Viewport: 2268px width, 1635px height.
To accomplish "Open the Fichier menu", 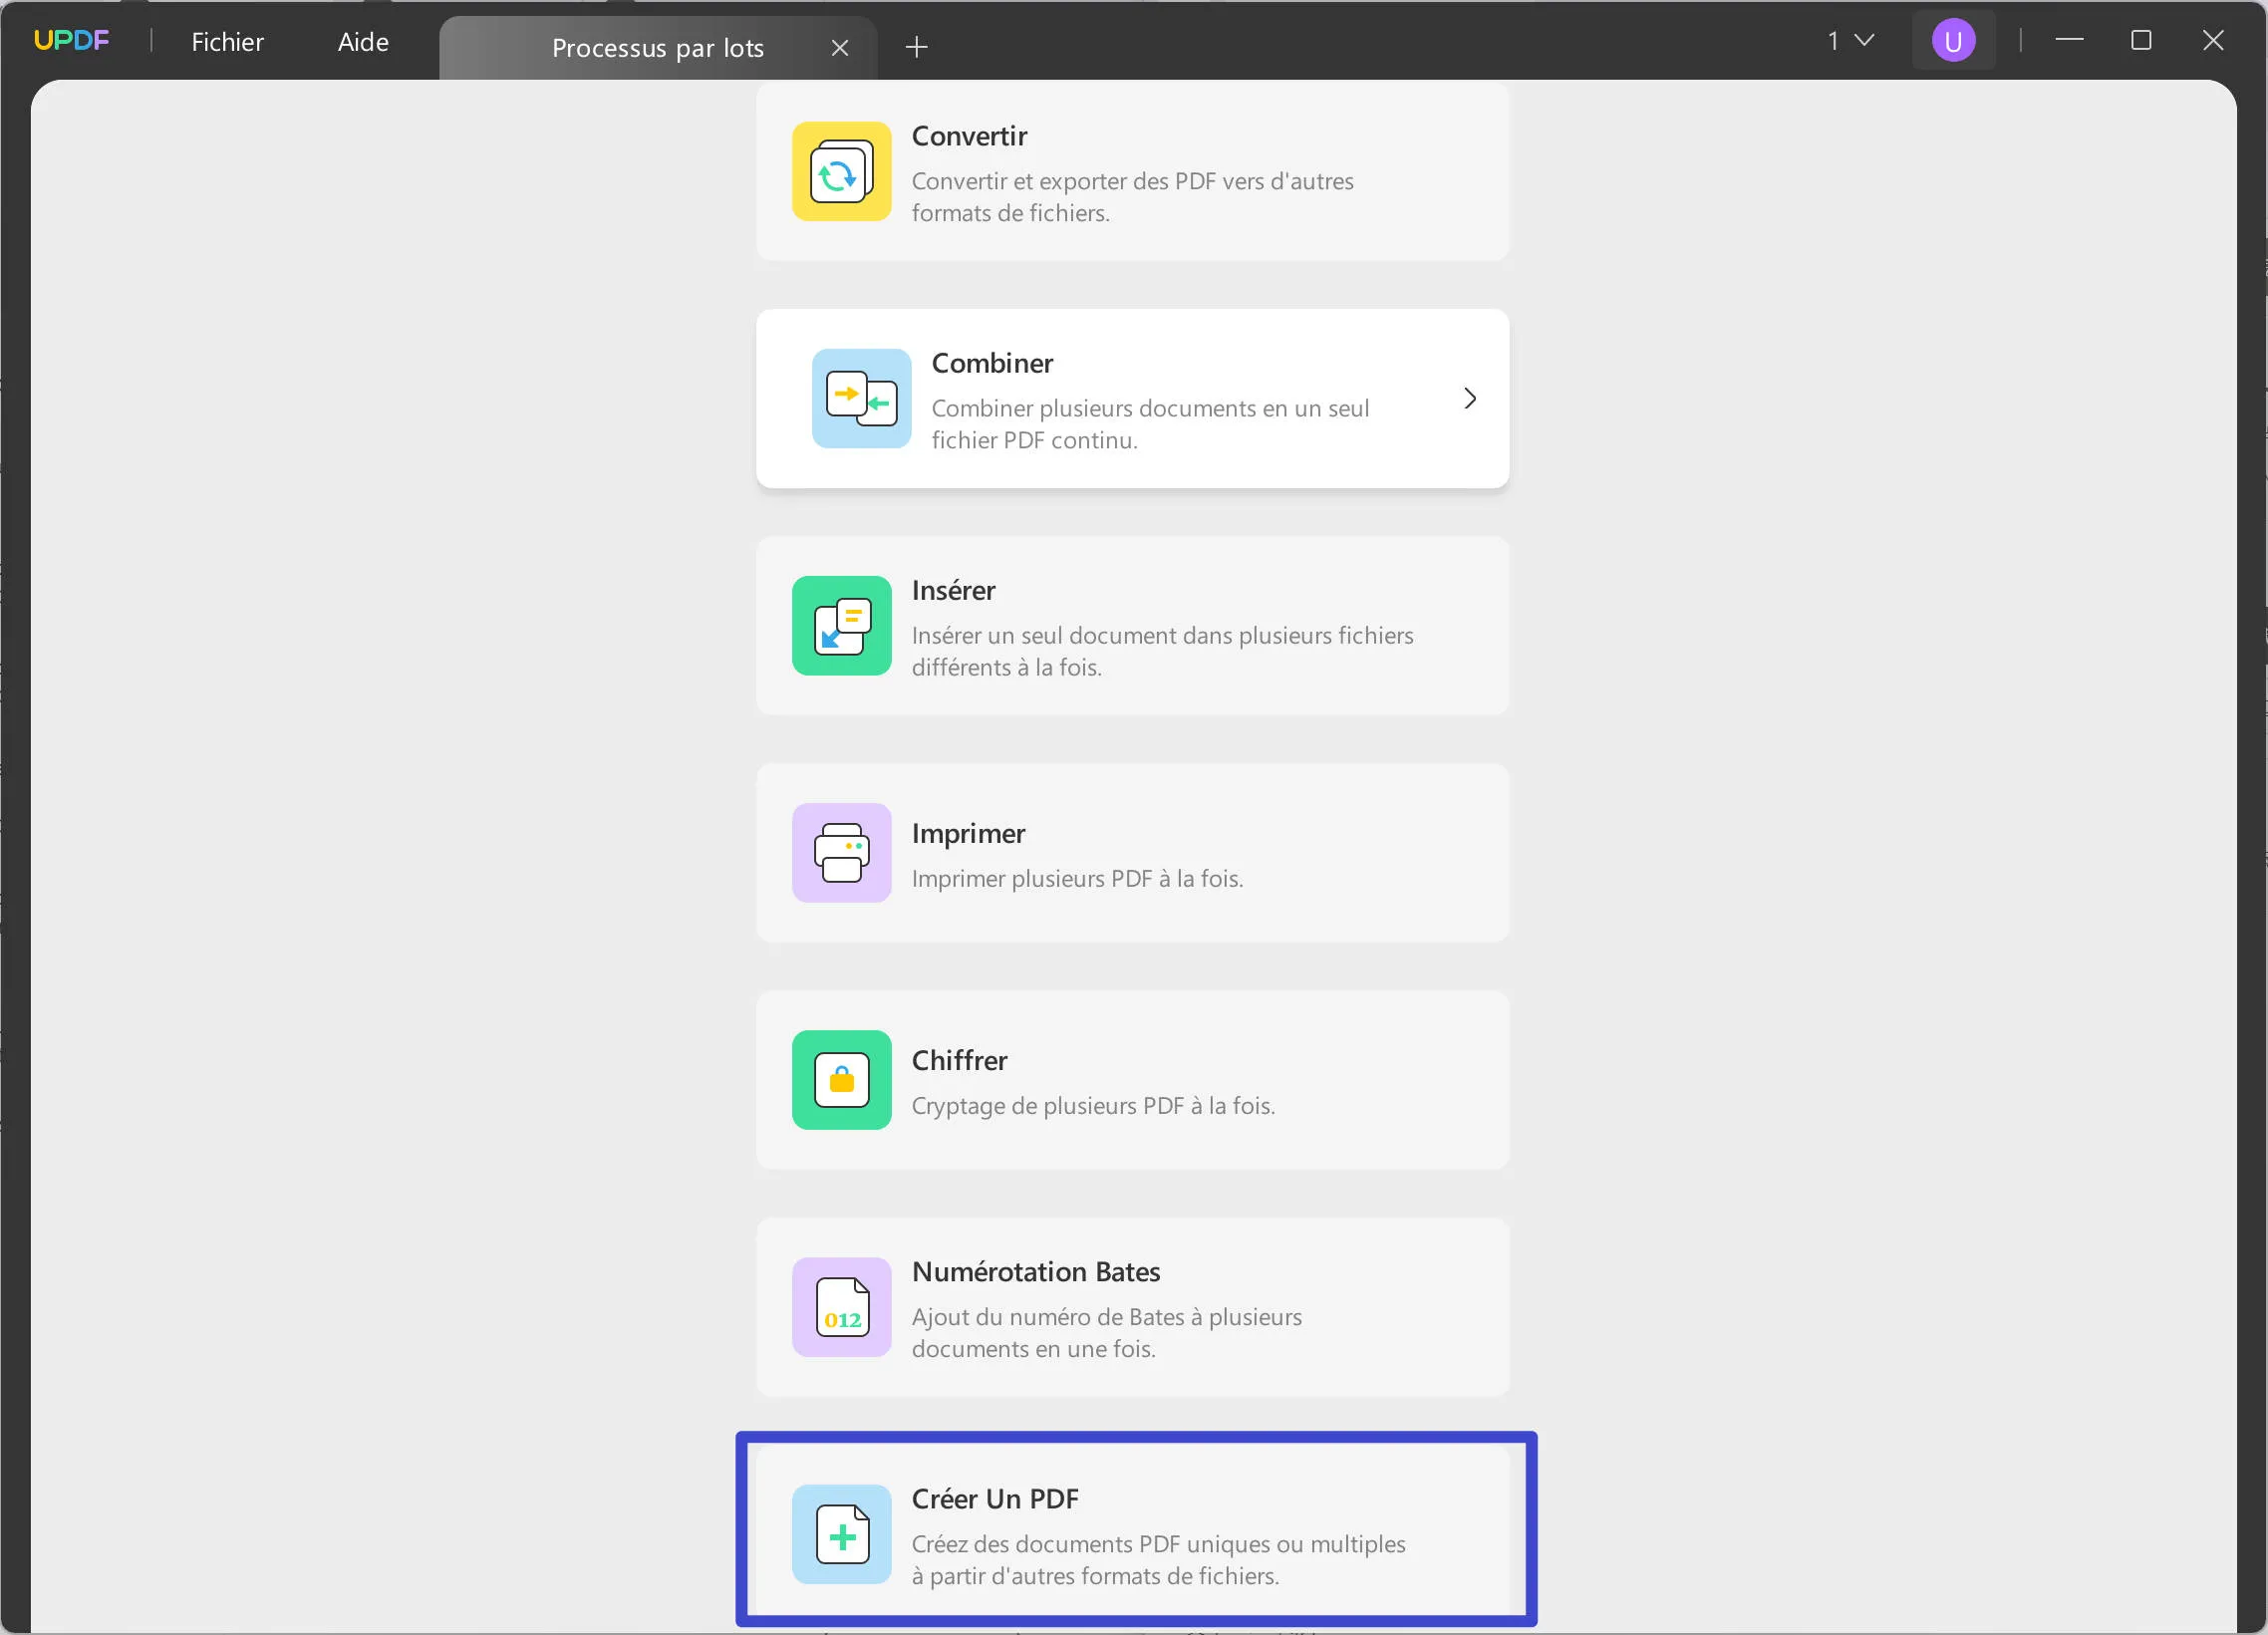I will click(x=227, y=42).
